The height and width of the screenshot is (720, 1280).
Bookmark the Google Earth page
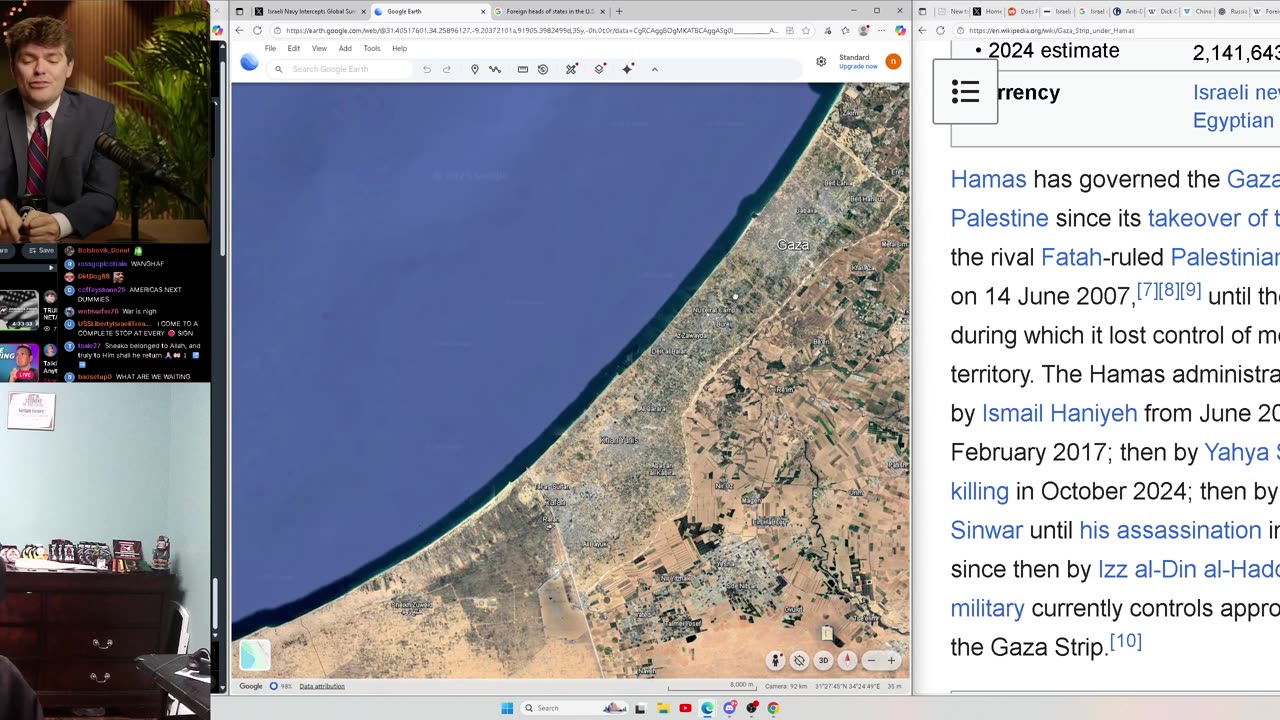(806, 31)
